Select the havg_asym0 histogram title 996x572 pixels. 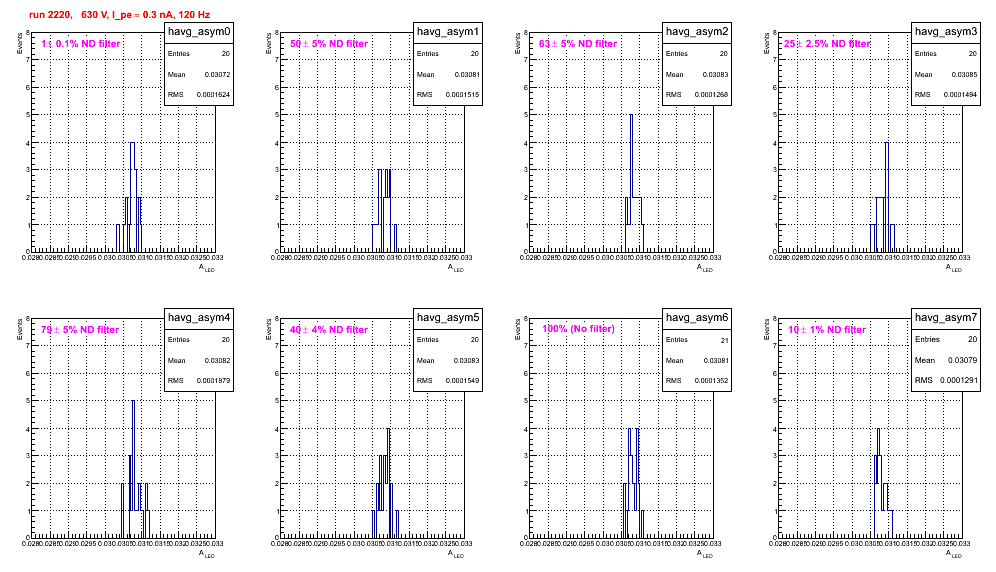[199, 31]
